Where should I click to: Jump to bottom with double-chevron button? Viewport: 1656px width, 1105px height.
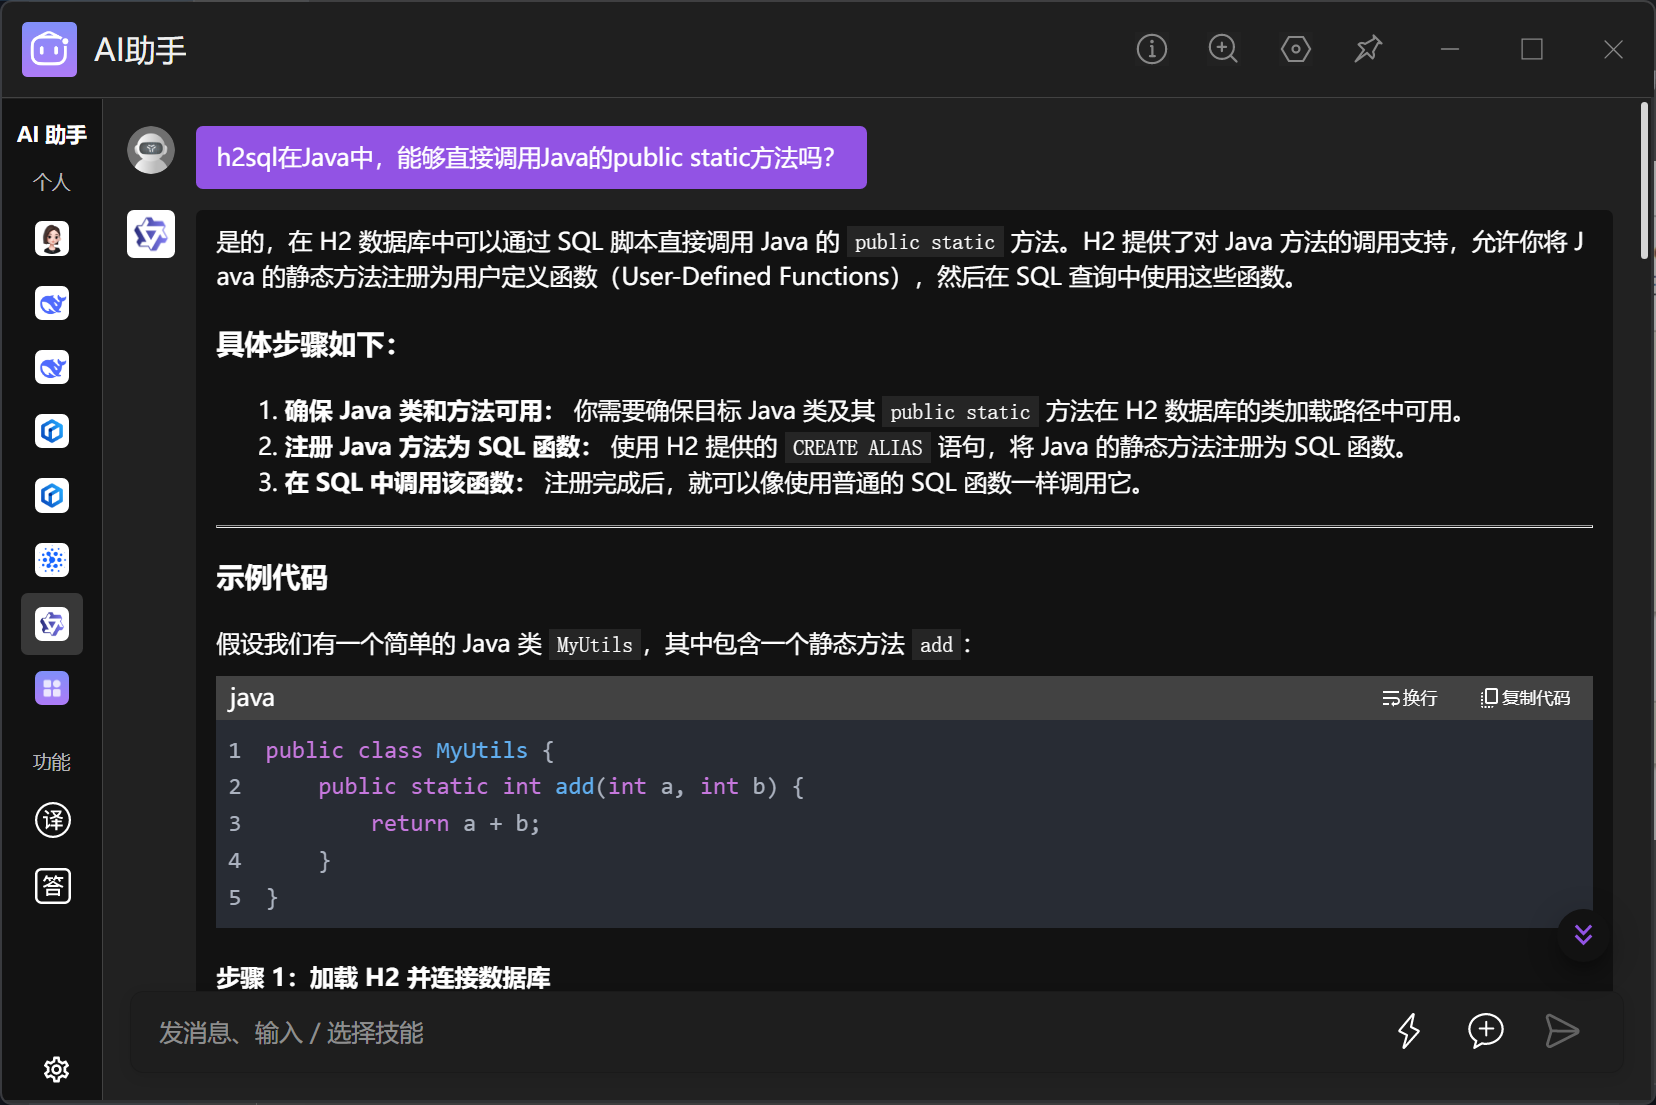point(1583,935)
